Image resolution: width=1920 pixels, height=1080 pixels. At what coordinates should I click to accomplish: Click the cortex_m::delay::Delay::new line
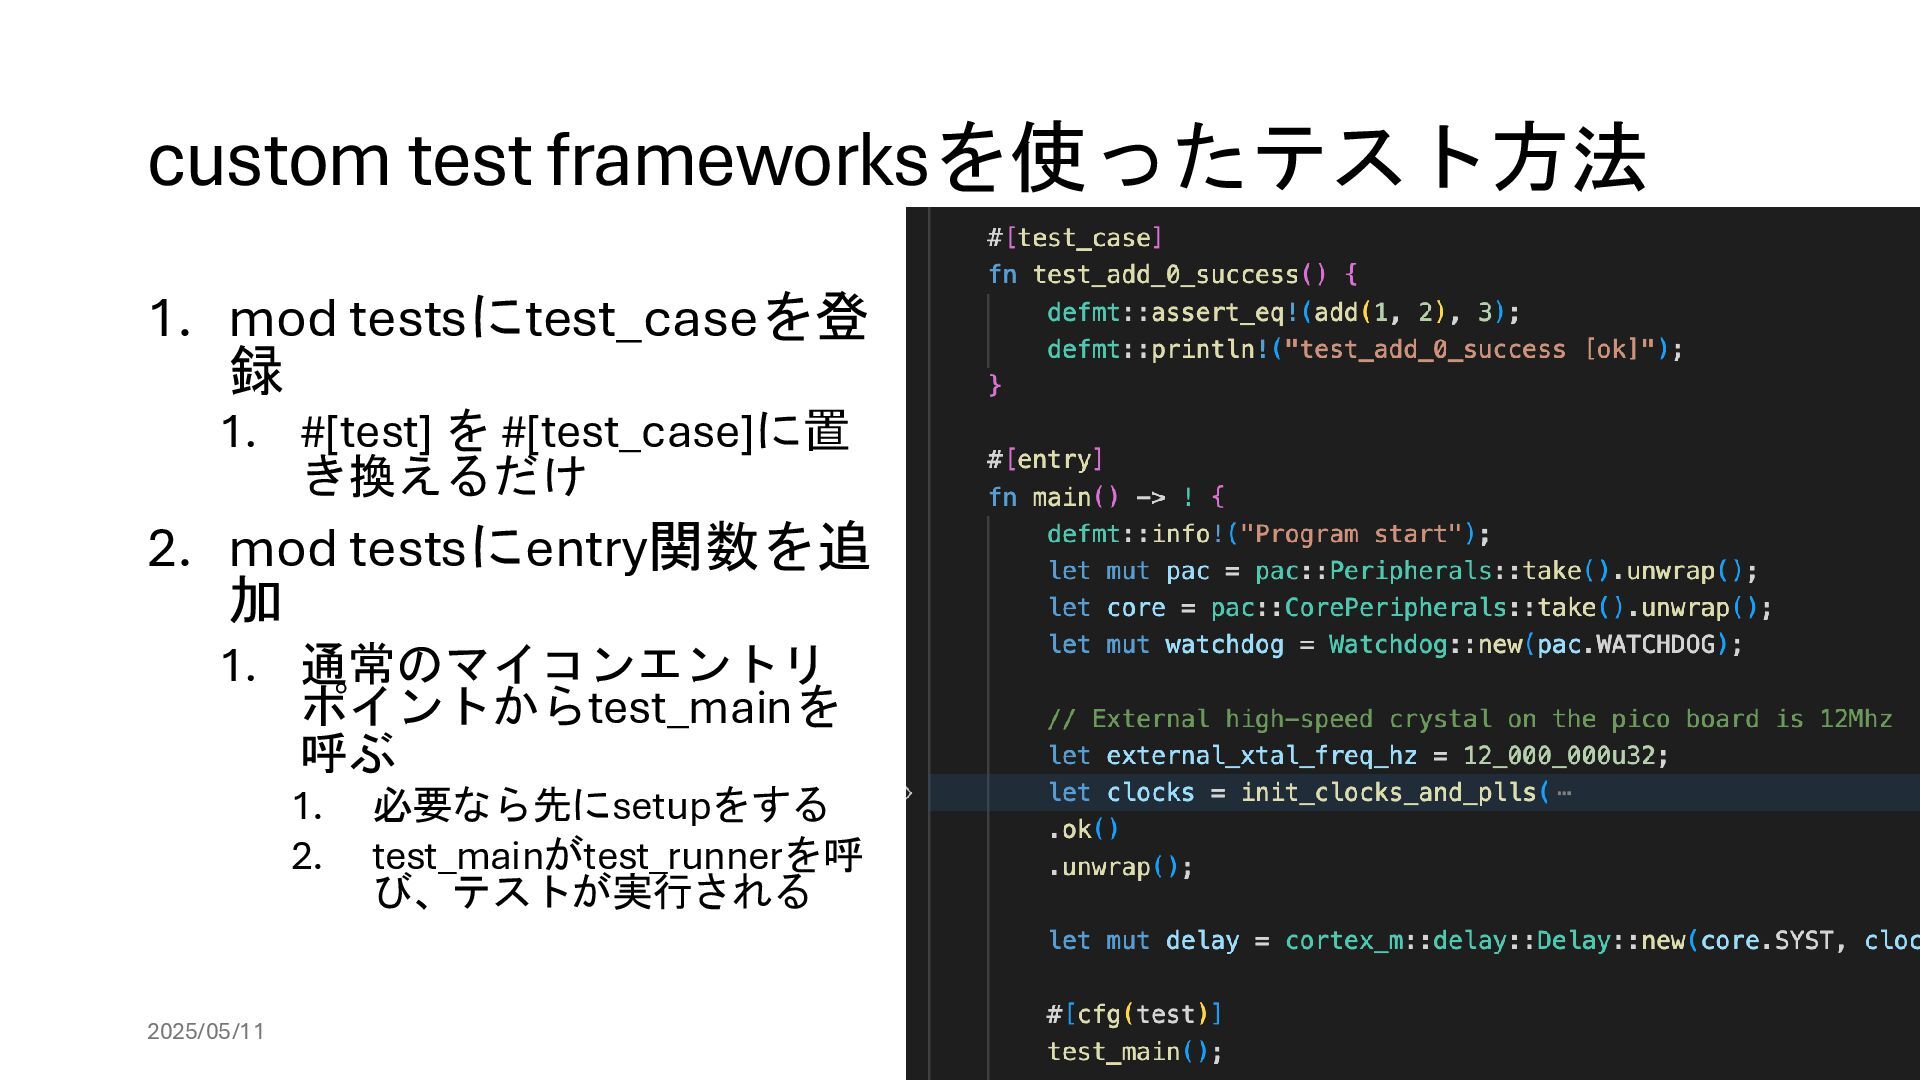tap(1484, 941)
